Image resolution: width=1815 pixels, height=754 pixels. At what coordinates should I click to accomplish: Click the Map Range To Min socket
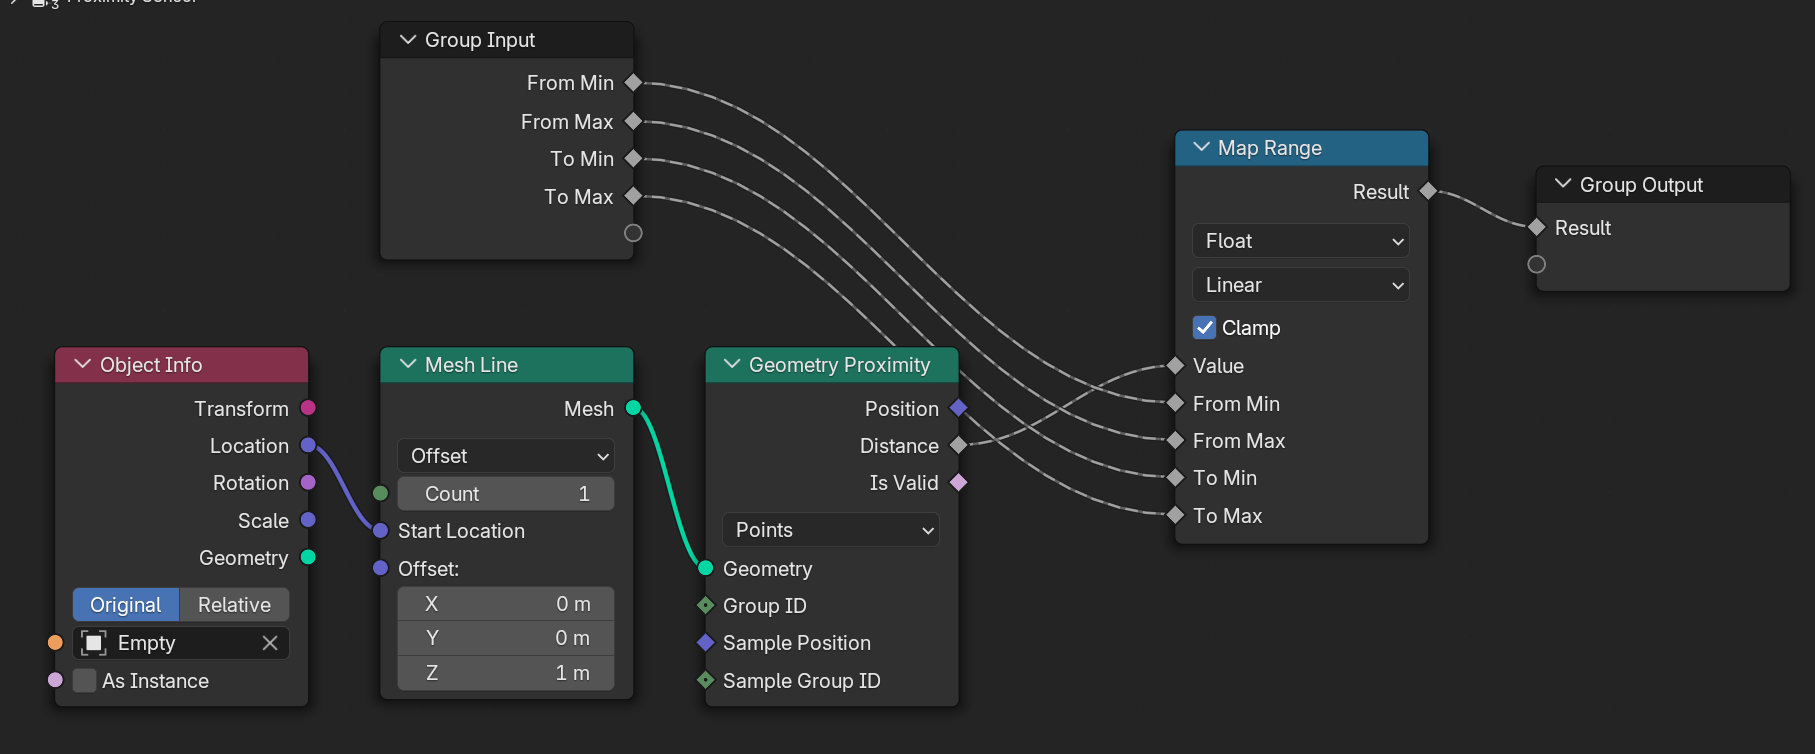[1176, 478]
